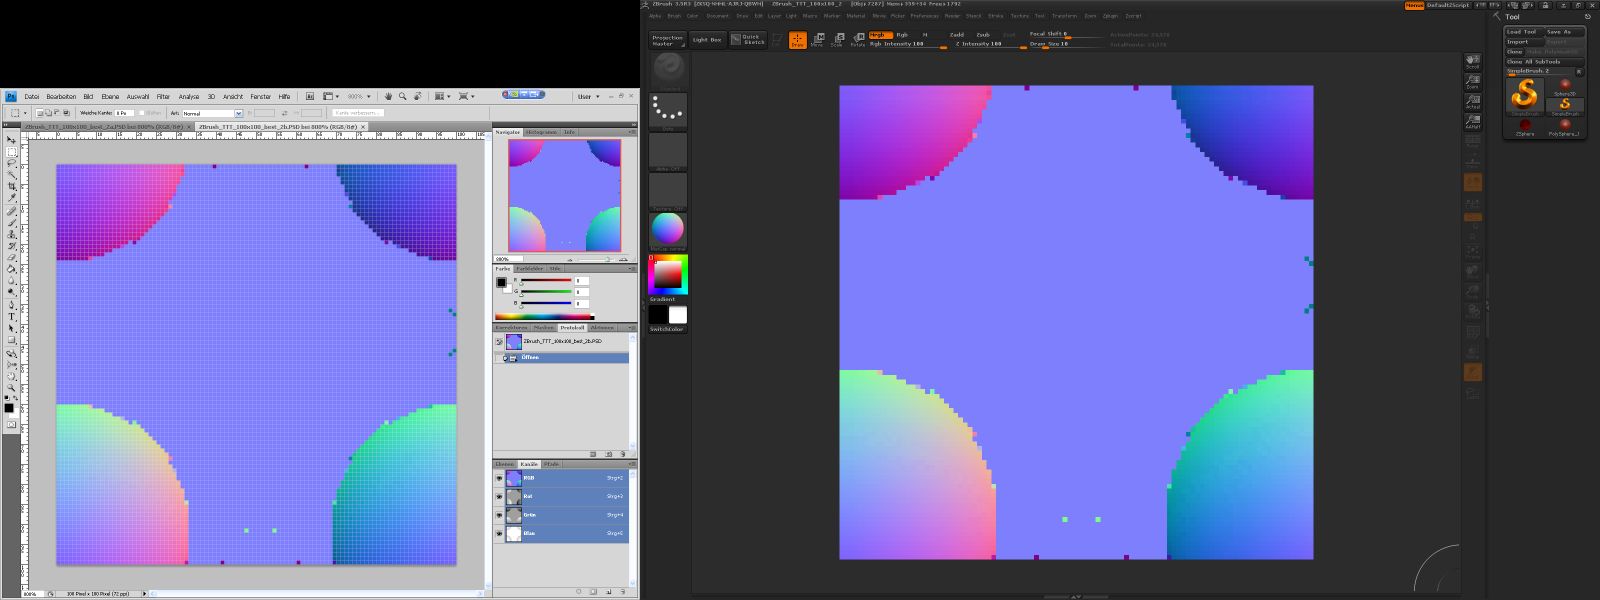Image resolution: width=1600 pixels, height=600 pixels.
Task: Pick the Text tool in Photoshop toolbox
Action: 12,317
